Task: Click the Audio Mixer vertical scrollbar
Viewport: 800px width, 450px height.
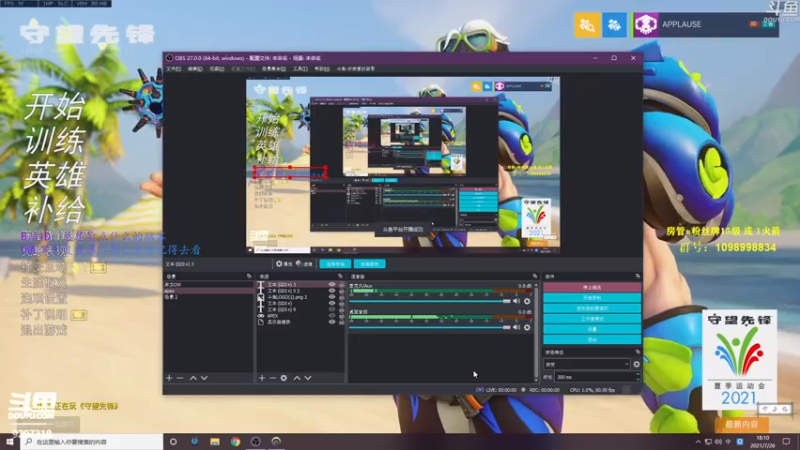Action: click(536, 332)
